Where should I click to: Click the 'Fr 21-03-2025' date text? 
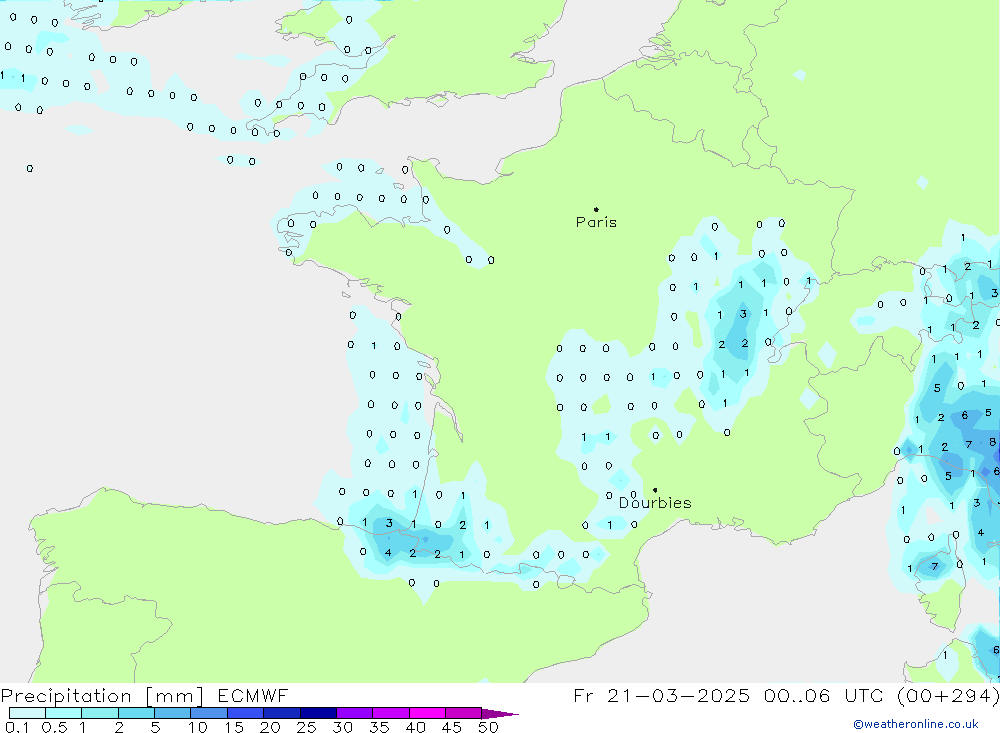pyautogui.click(x=661, y=696)
